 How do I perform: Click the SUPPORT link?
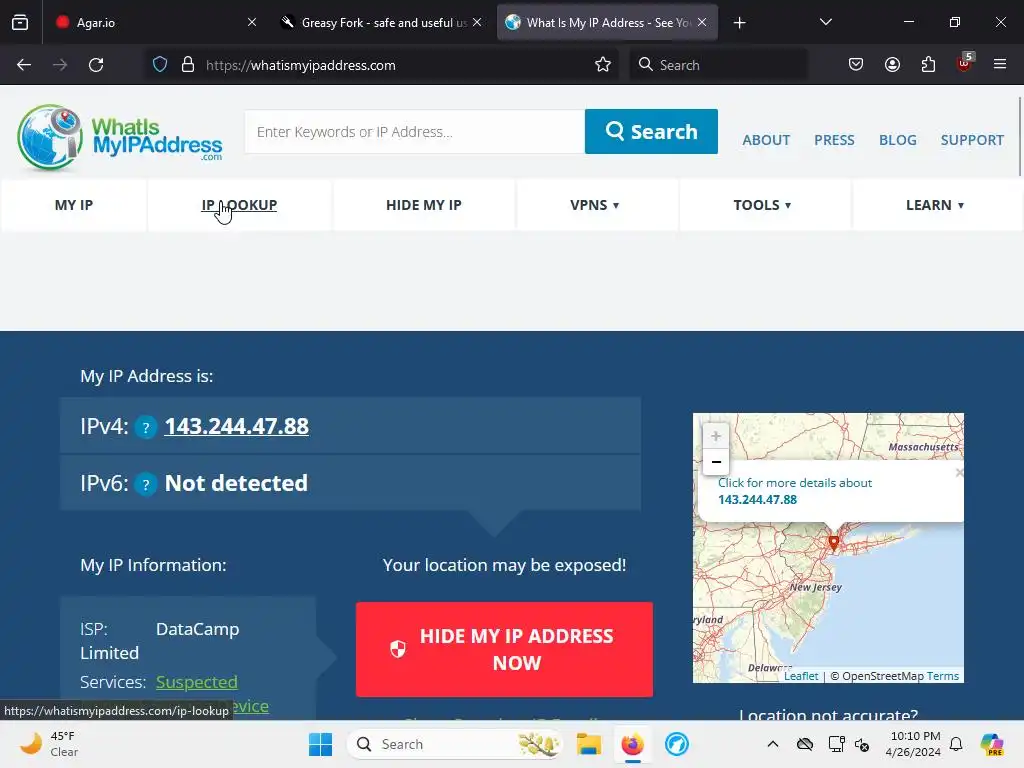(x=972, y=140)
